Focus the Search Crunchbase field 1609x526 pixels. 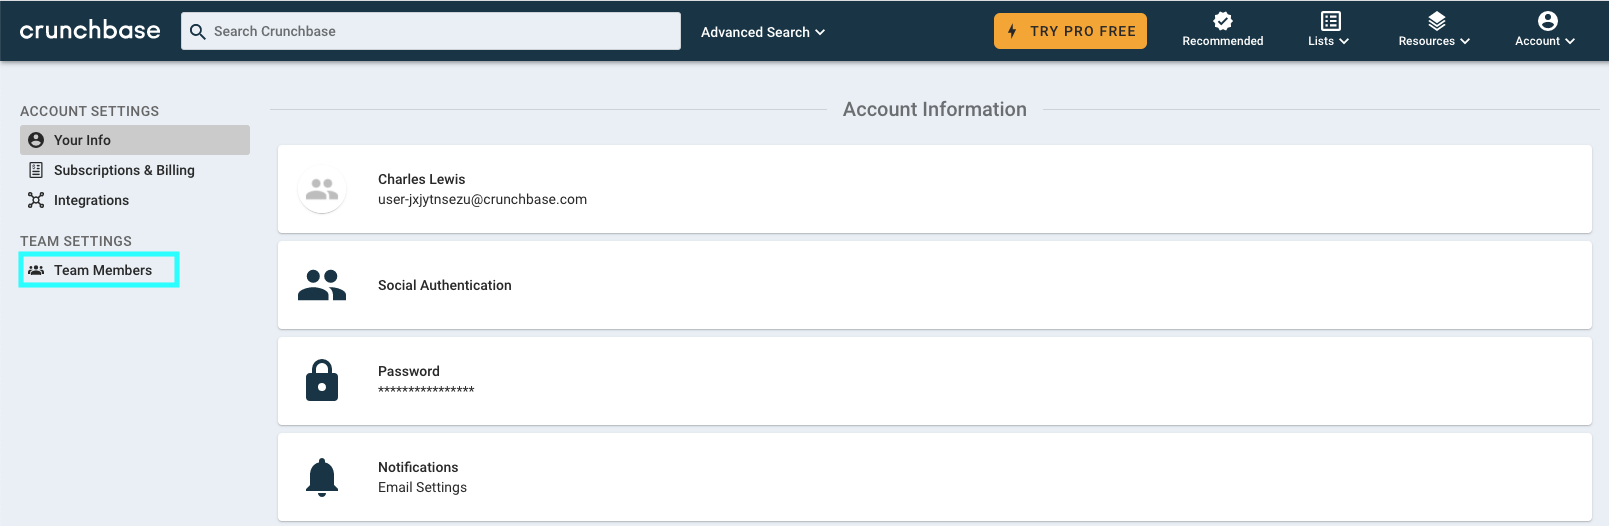431,31
